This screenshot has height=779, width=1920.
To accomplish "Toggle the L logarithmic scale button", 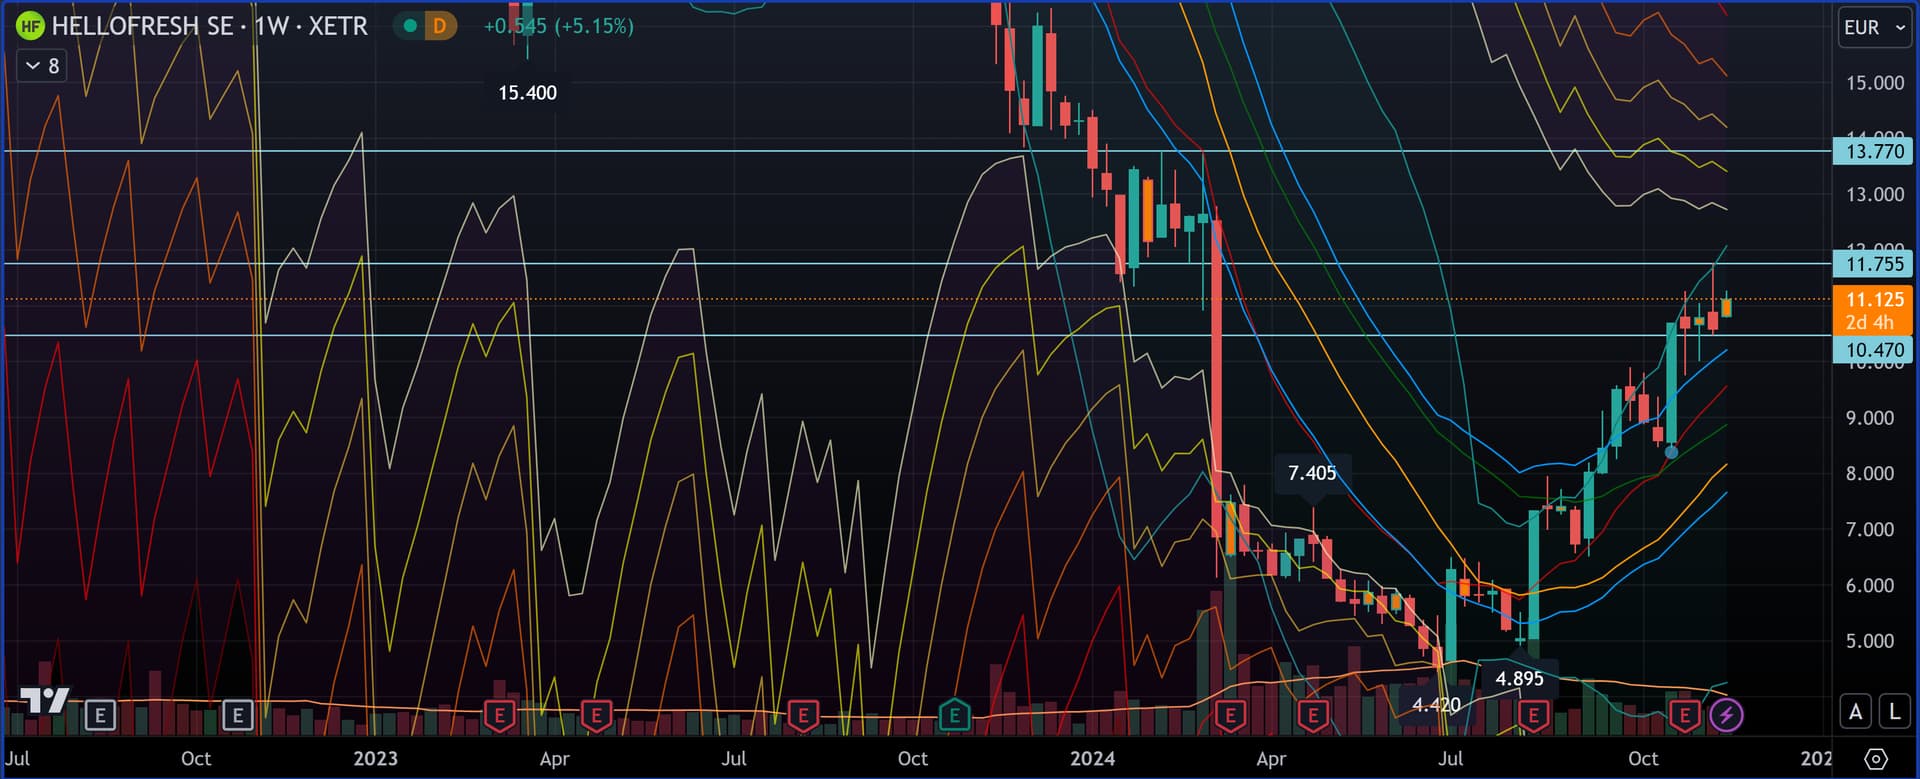I will point(1894,712).
